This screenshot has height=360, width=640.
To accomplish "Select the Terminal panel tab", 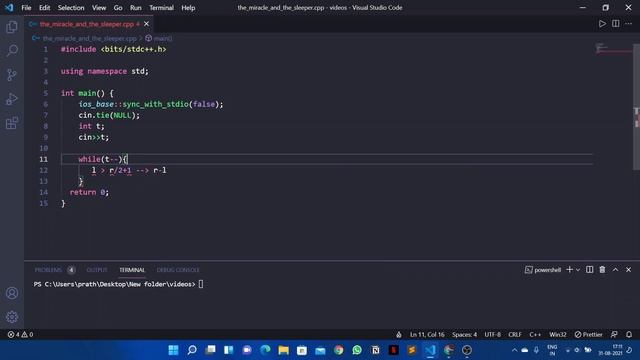I will [132, 270].
